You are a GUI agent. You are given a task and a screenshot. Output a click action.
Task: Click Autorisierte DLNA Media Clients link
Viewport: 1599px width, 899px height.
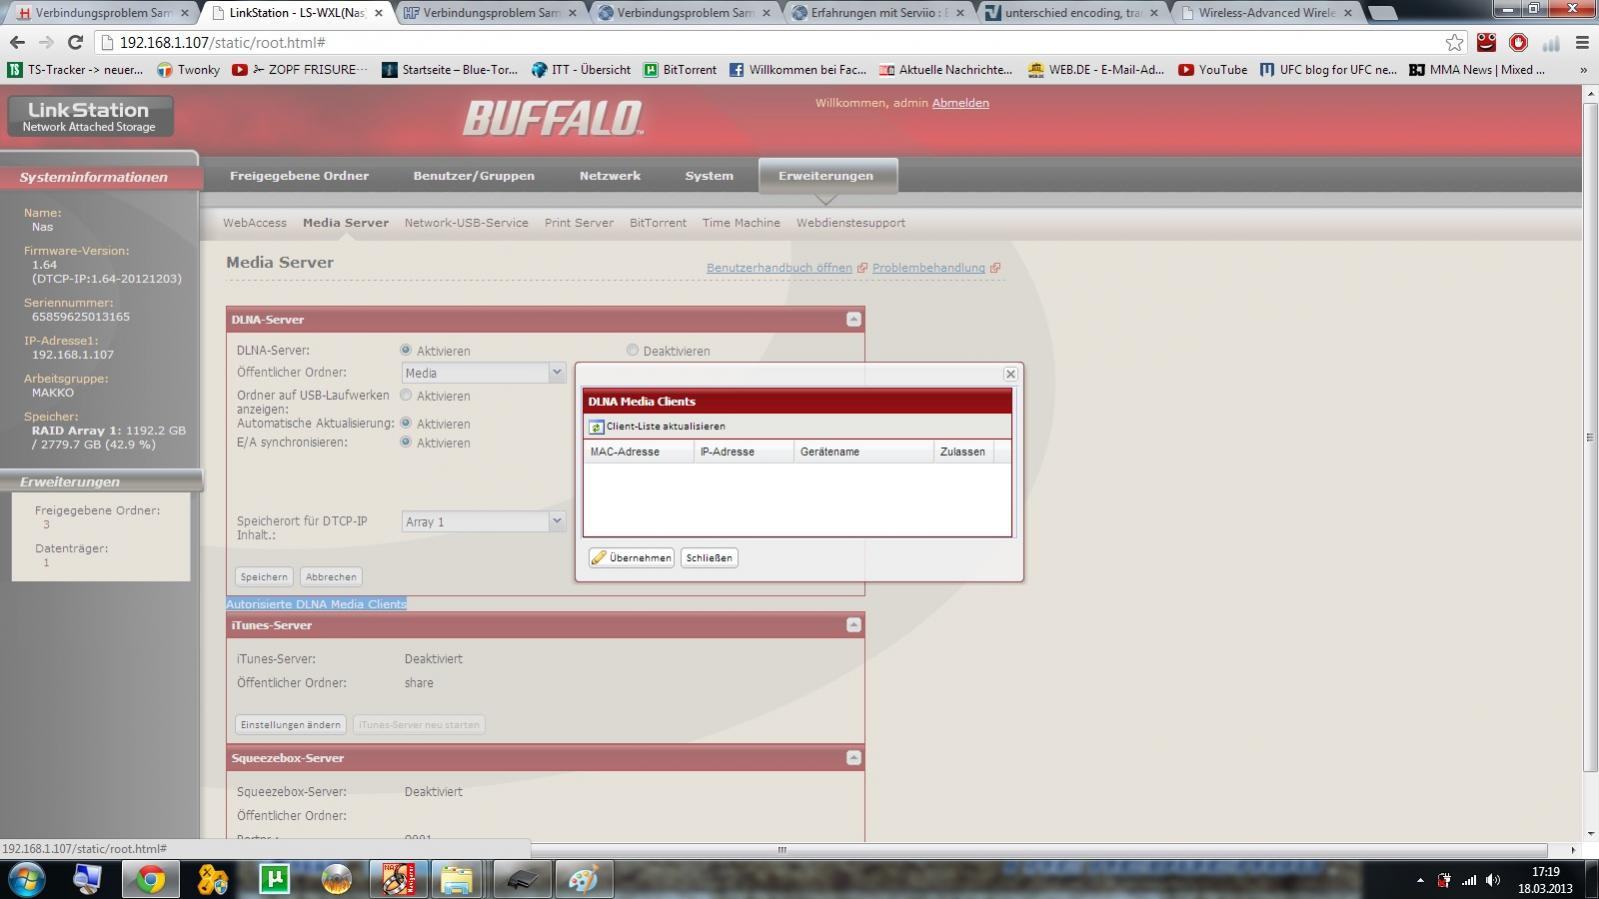(316, 604)
